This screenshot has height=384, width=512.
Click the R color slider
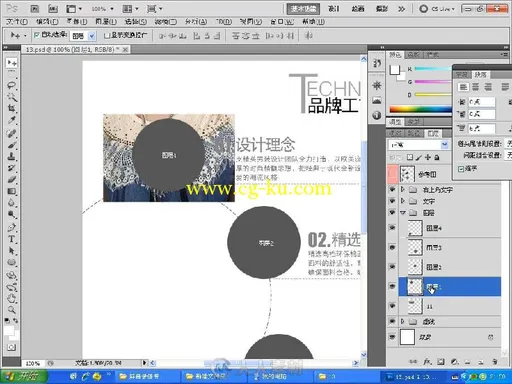pyautogui.click(x=433, y=69)
